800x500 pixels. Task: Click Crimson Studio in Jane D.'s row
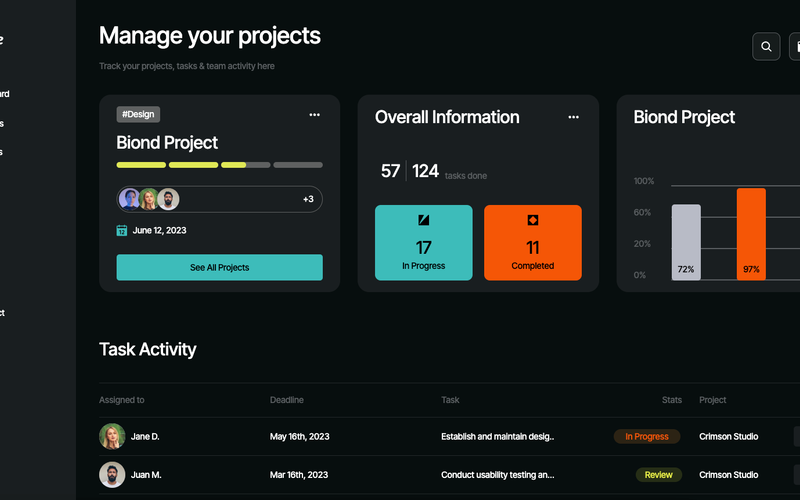pyautogui.click(x=729, y=436)
